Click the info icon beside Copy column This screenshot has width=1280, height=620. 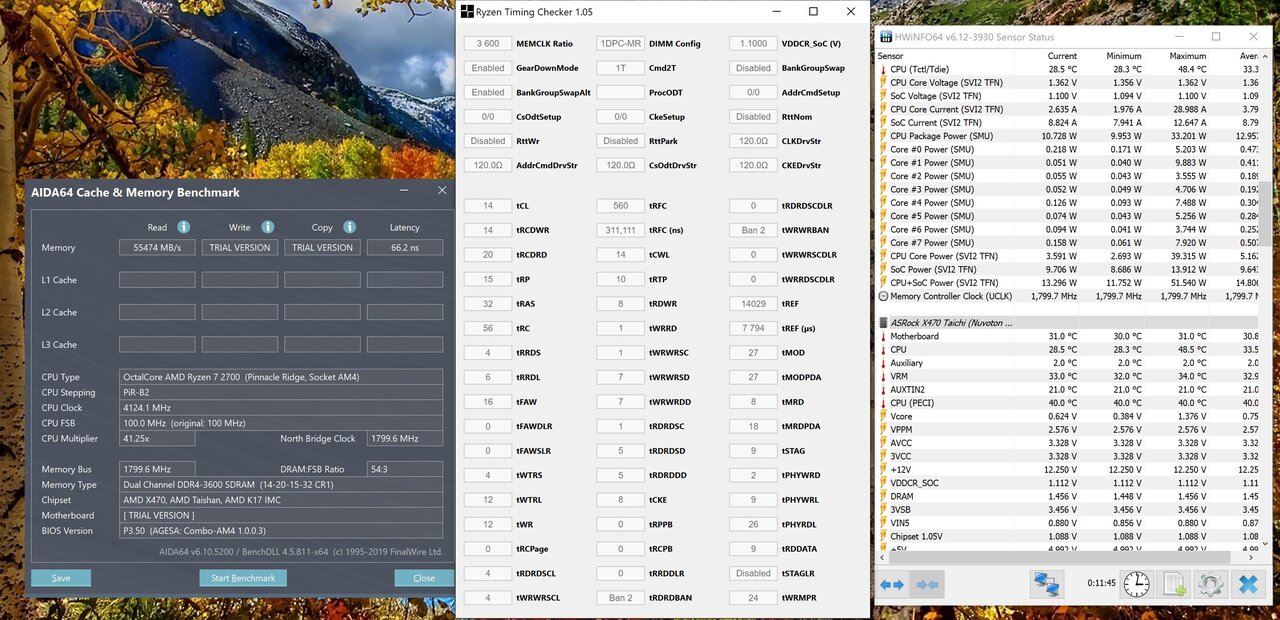[x=349, y=227]
